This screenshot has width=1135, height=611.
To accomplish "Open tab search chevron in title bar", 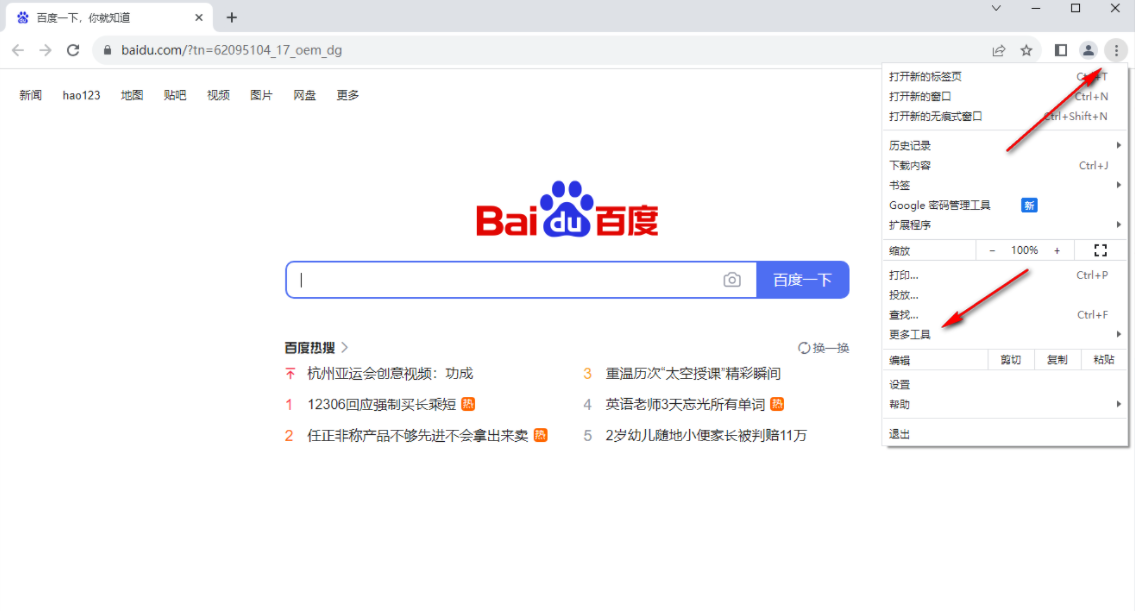I will pos(996,8).
